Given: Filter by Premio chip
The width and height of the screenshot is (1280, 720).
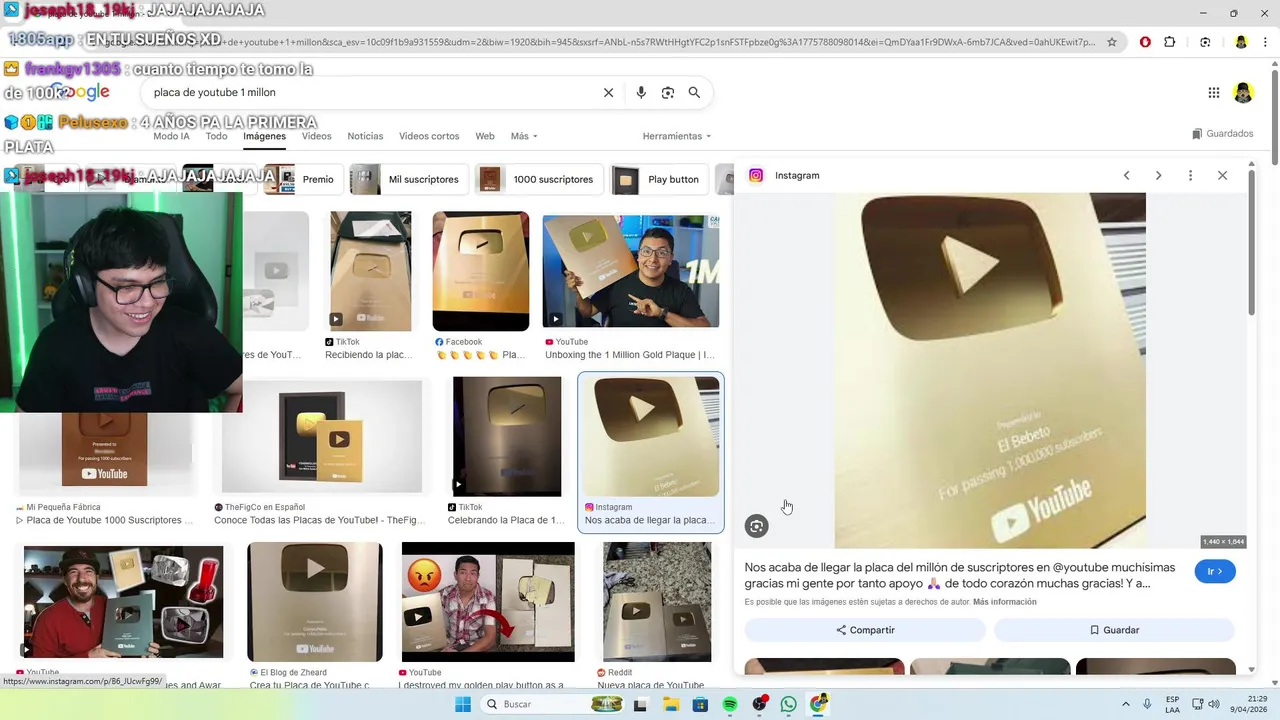Looking at the screenshot, I should [x=304, y=180].
